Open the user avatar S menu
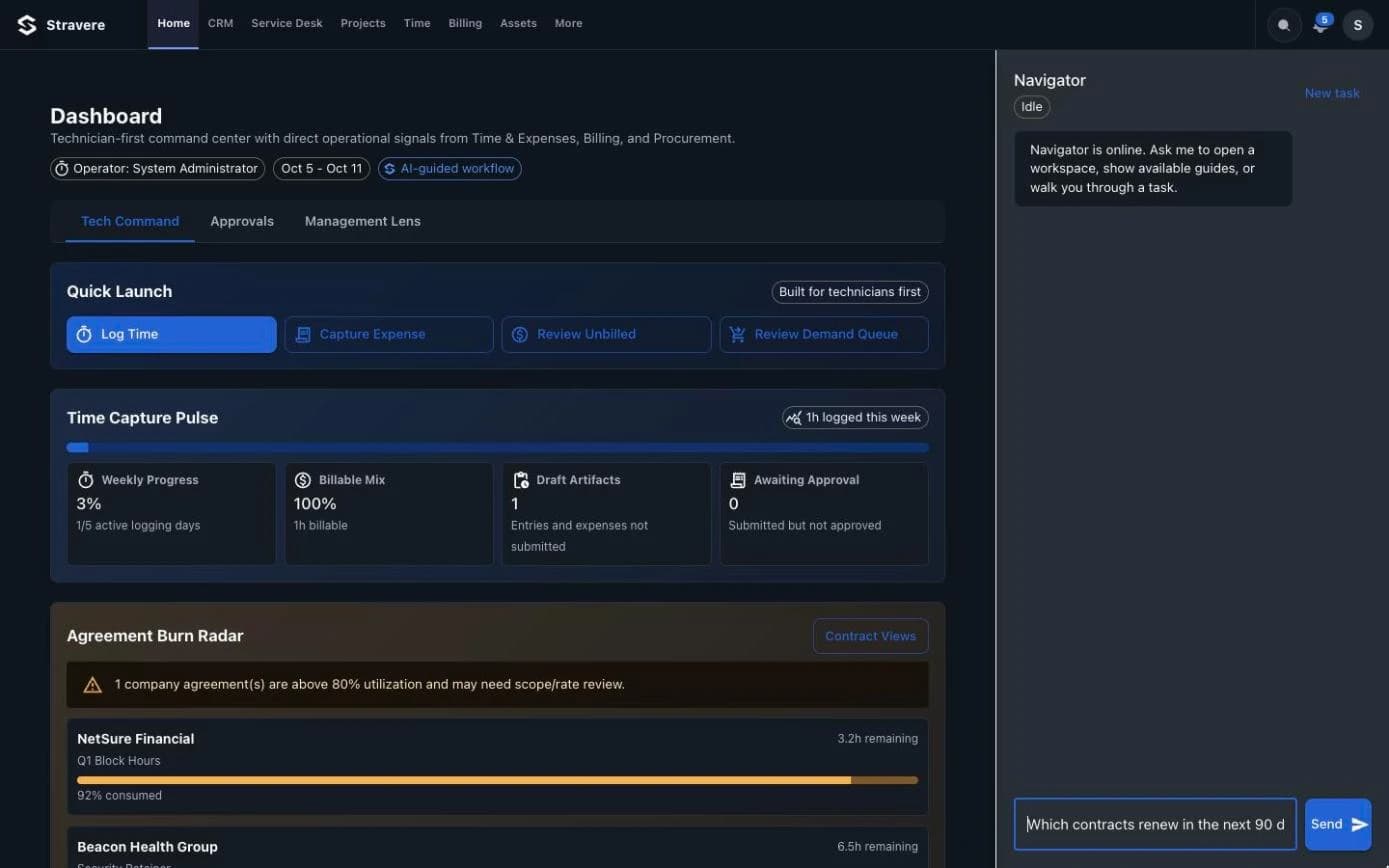The image size is (1389, 868). tap(1357, 25)
